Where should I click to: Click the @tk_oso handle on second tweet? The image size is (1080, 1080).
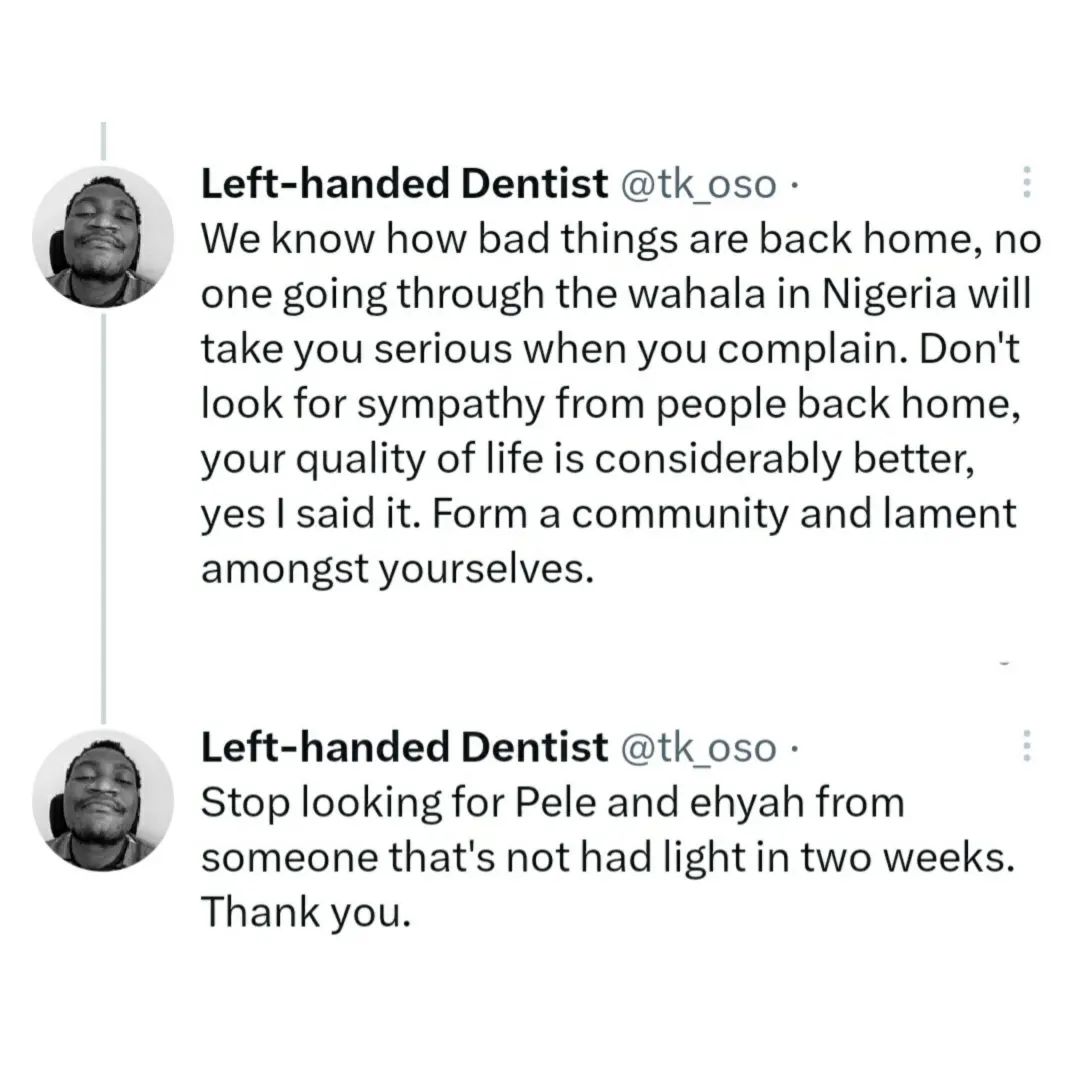pos(699,746)
